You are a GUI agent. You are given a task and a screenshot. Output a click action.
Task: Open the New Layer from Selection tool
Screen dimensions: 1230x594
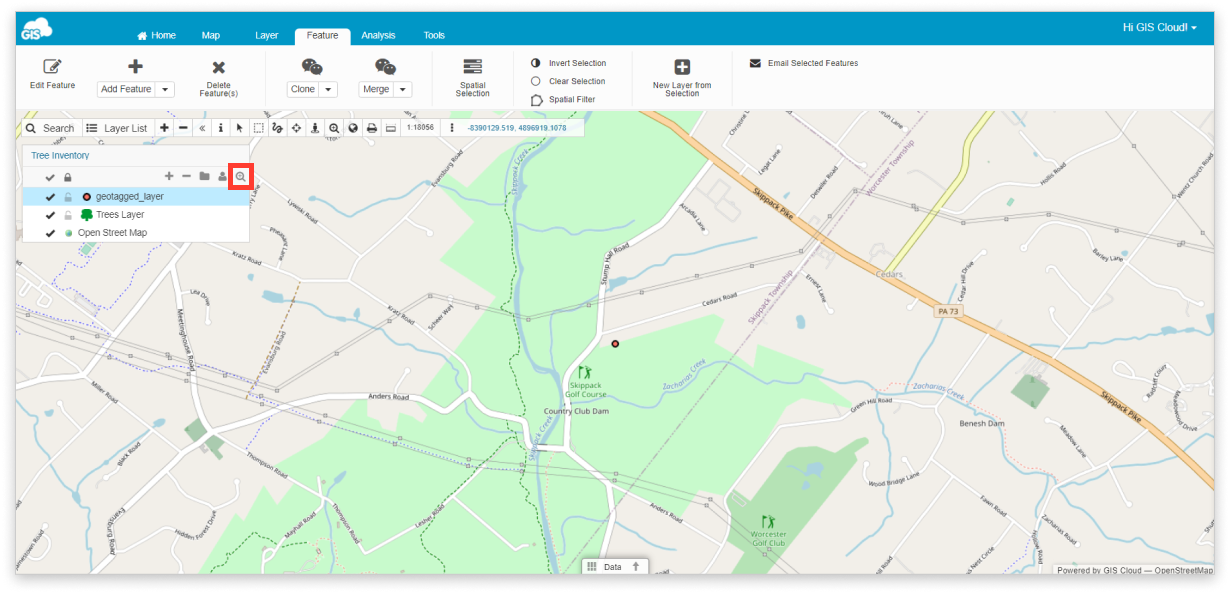pos(681,78)
